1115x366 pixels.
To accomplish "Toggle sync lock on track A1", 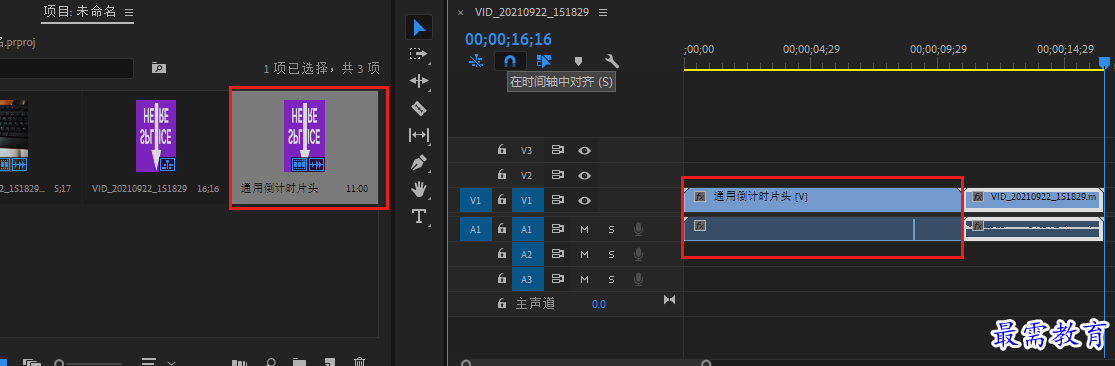I will [x=558, y=229].
